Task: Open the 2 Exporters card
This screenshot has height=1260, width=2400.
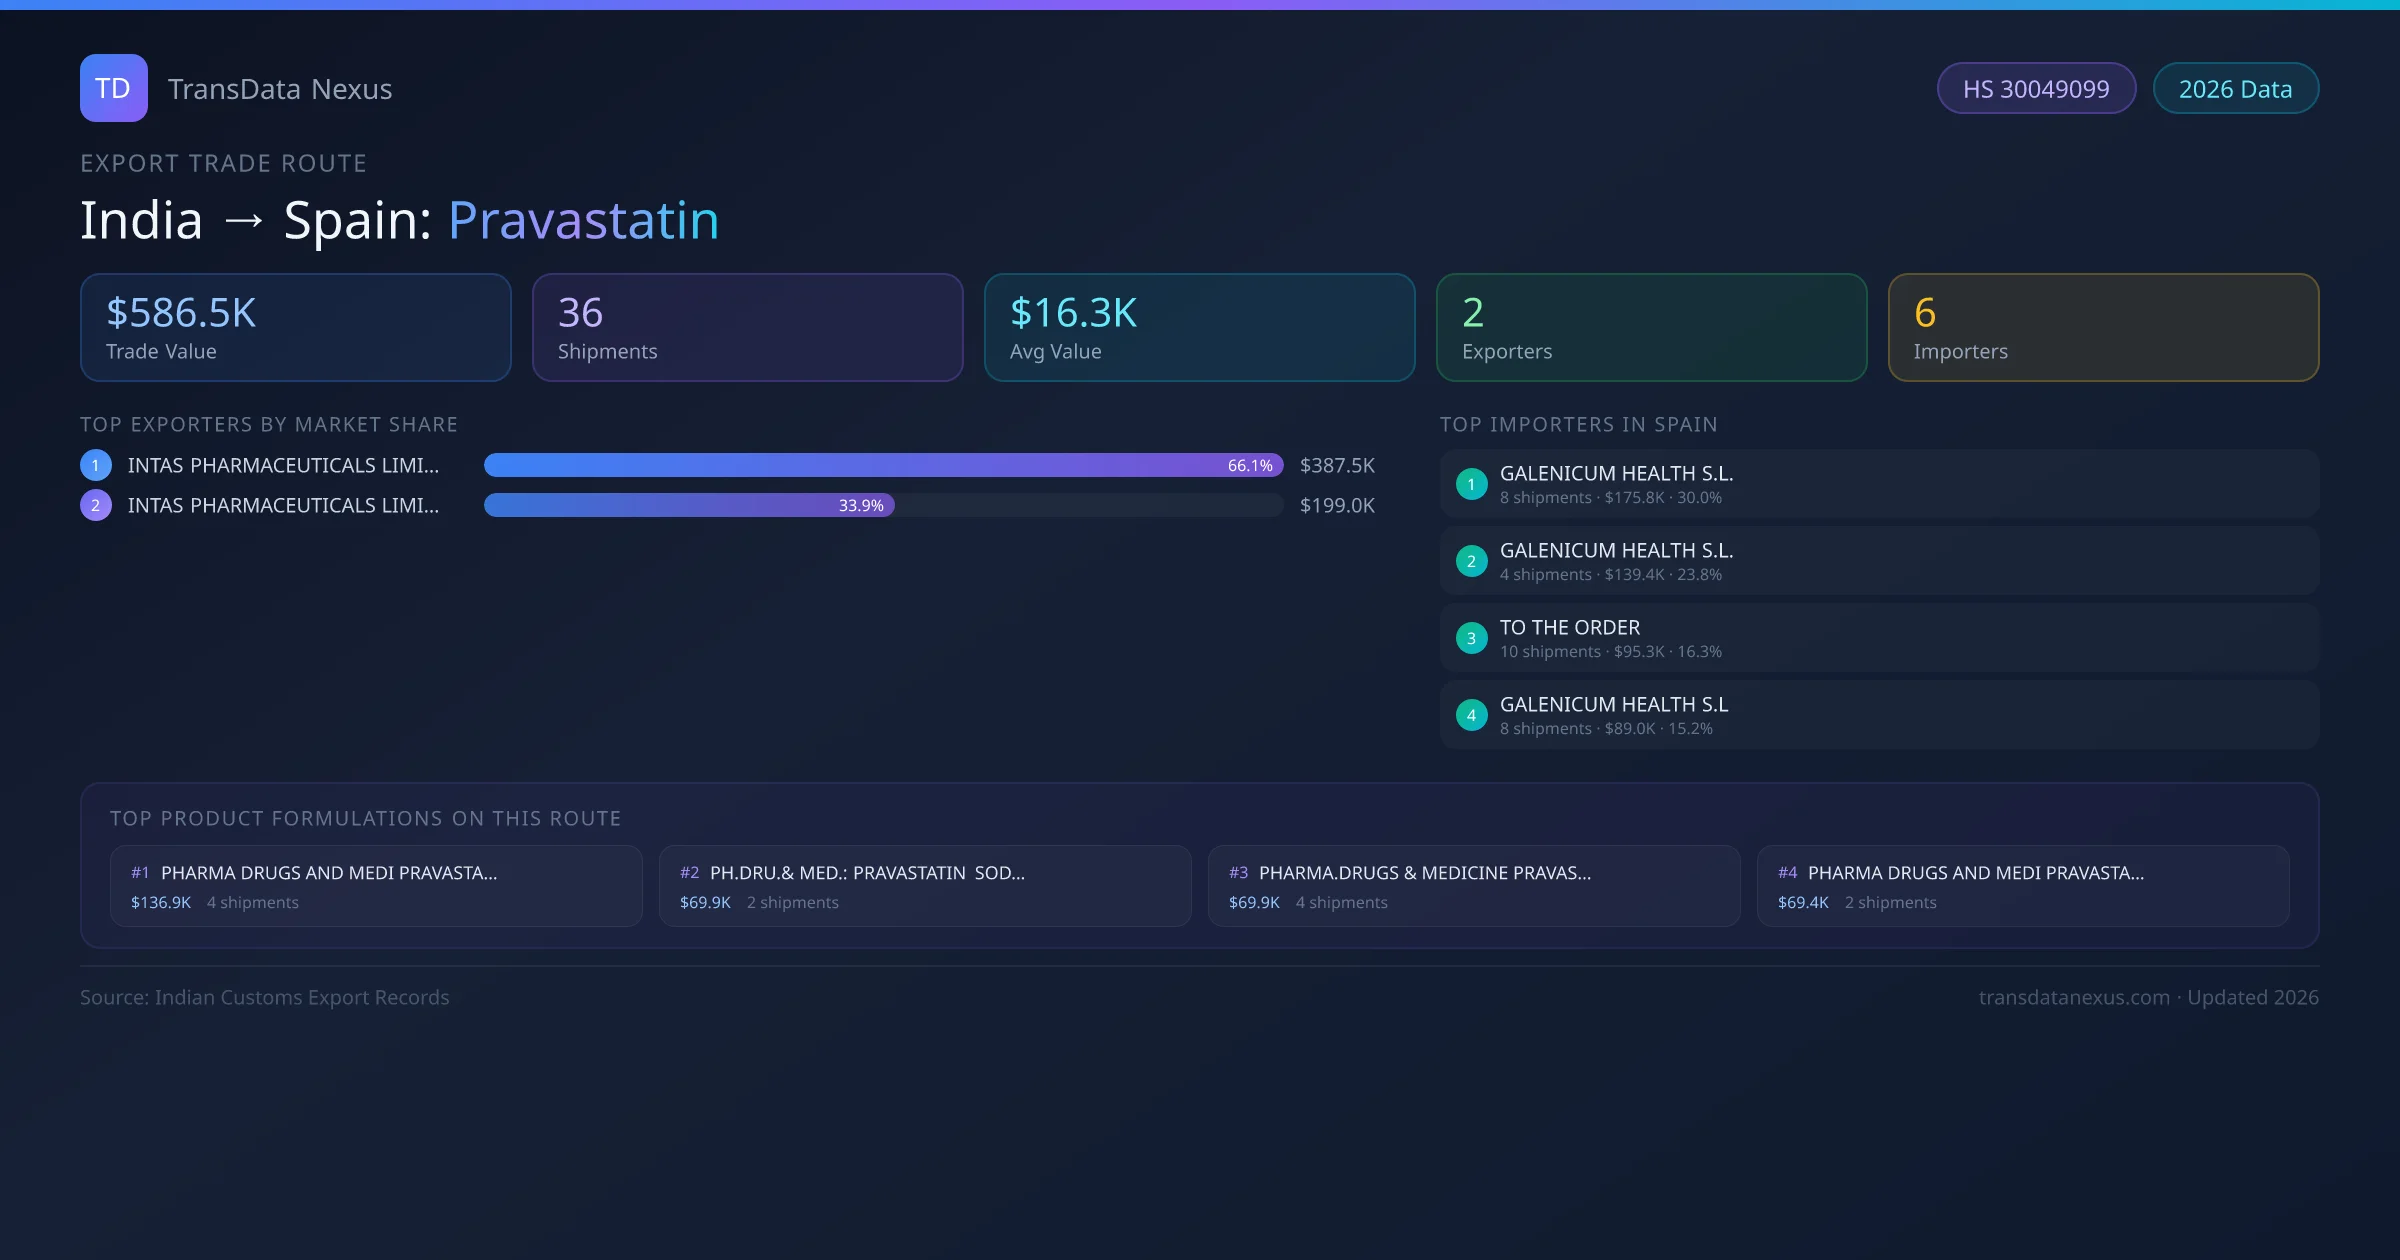Action: pyautogui.click(x=1651, y=327)
